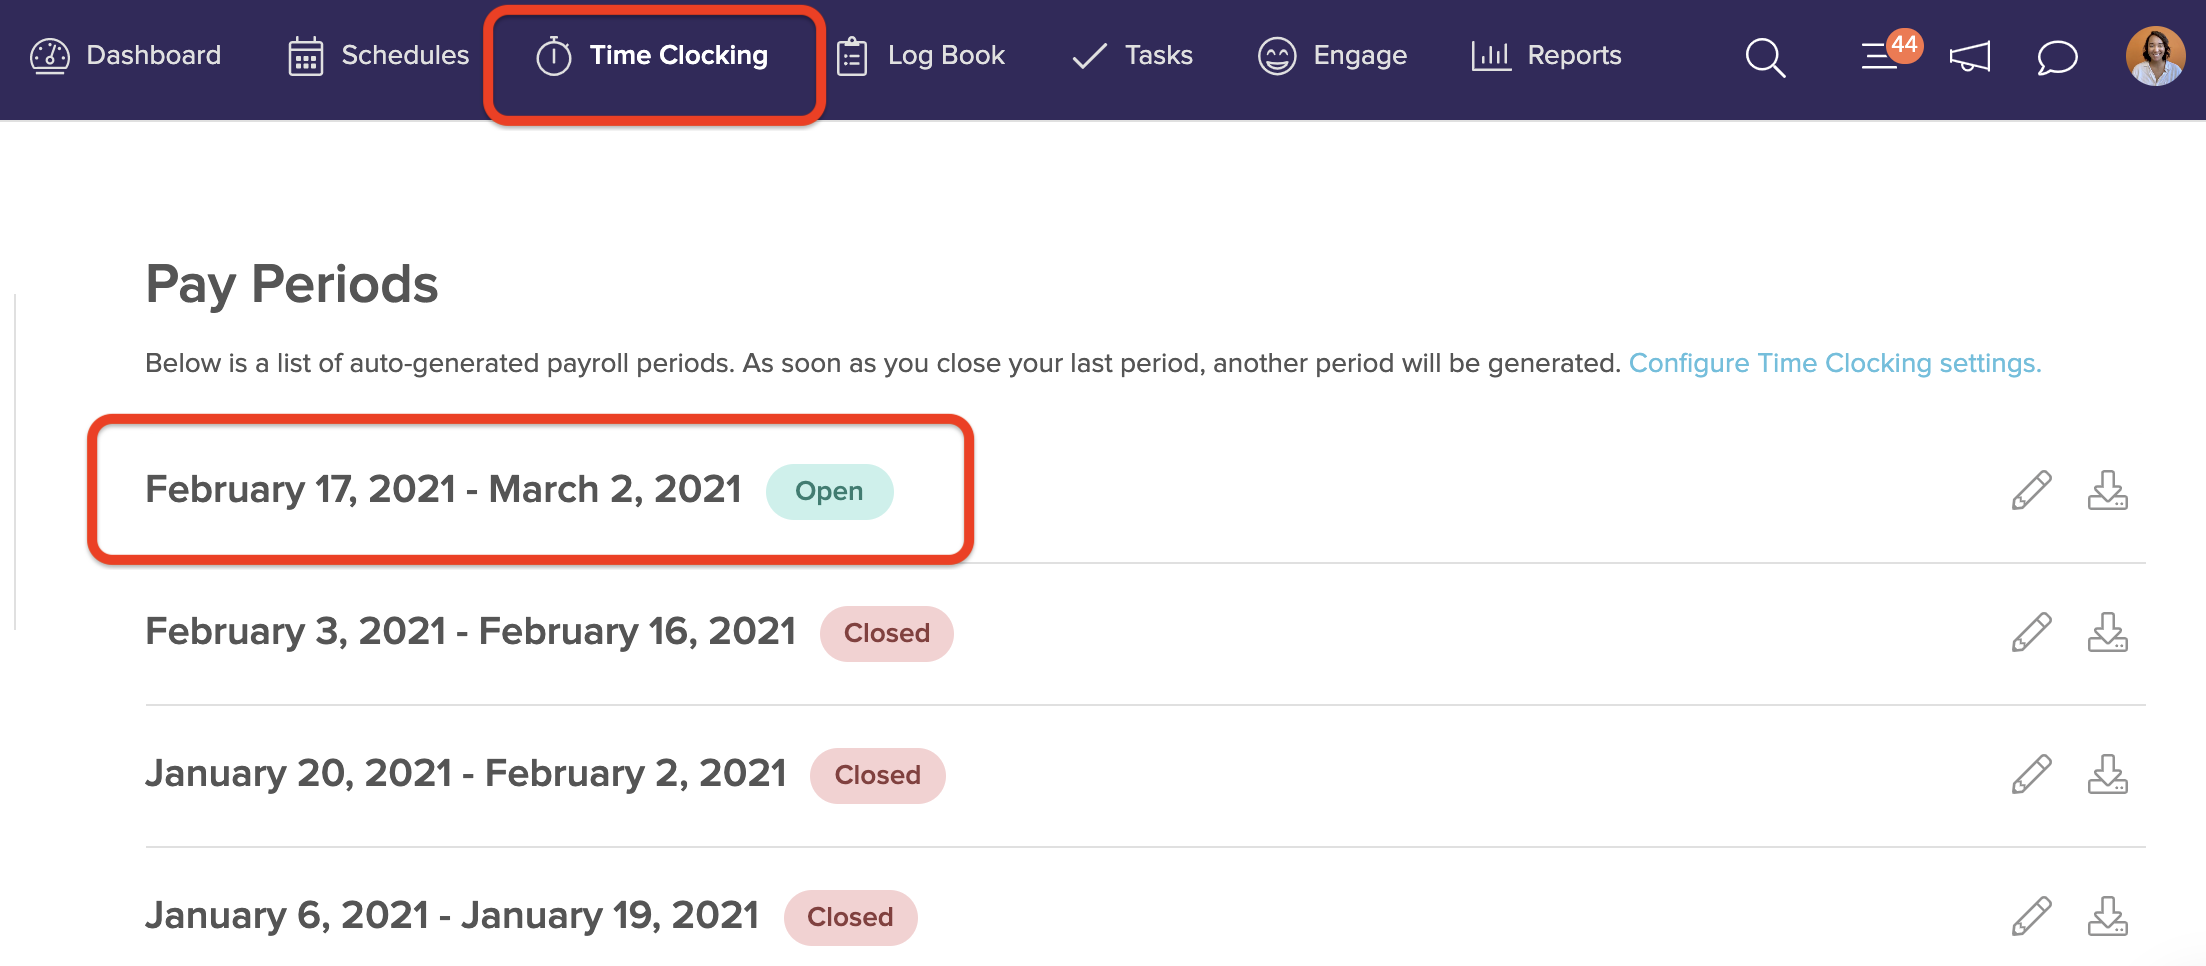2206x966 pixels.
Task: Open the February 17 - March 2 period
Action: coord(443,489)
